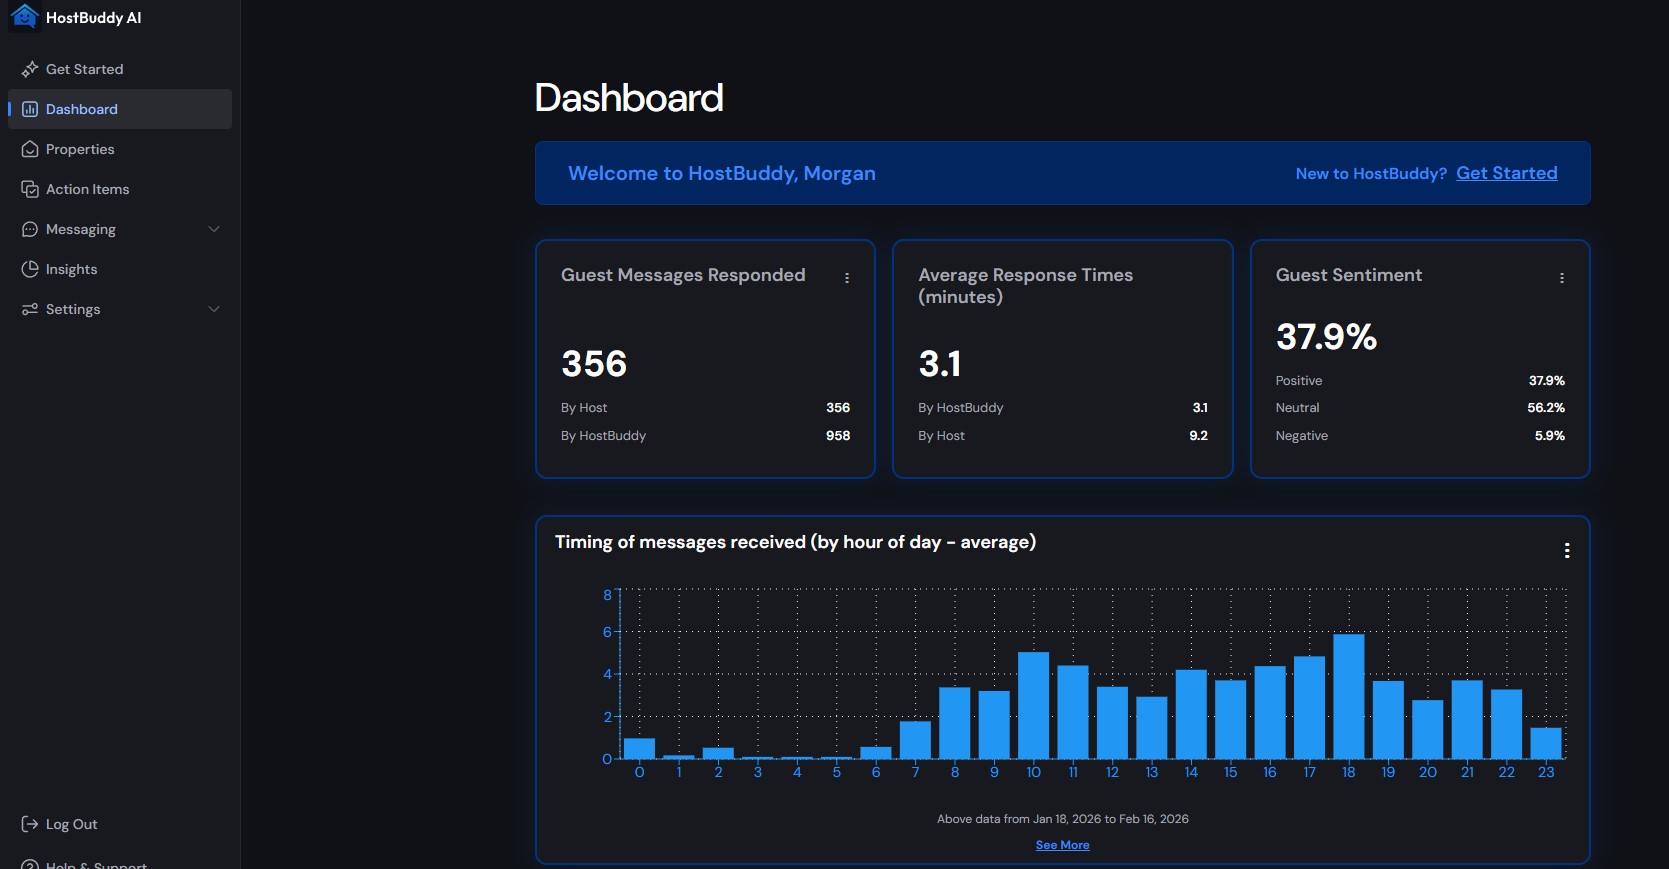The image size is (1669, 869).
Task: Expand the Messaging submenu chevron
Action: click(x=214, y=229)
